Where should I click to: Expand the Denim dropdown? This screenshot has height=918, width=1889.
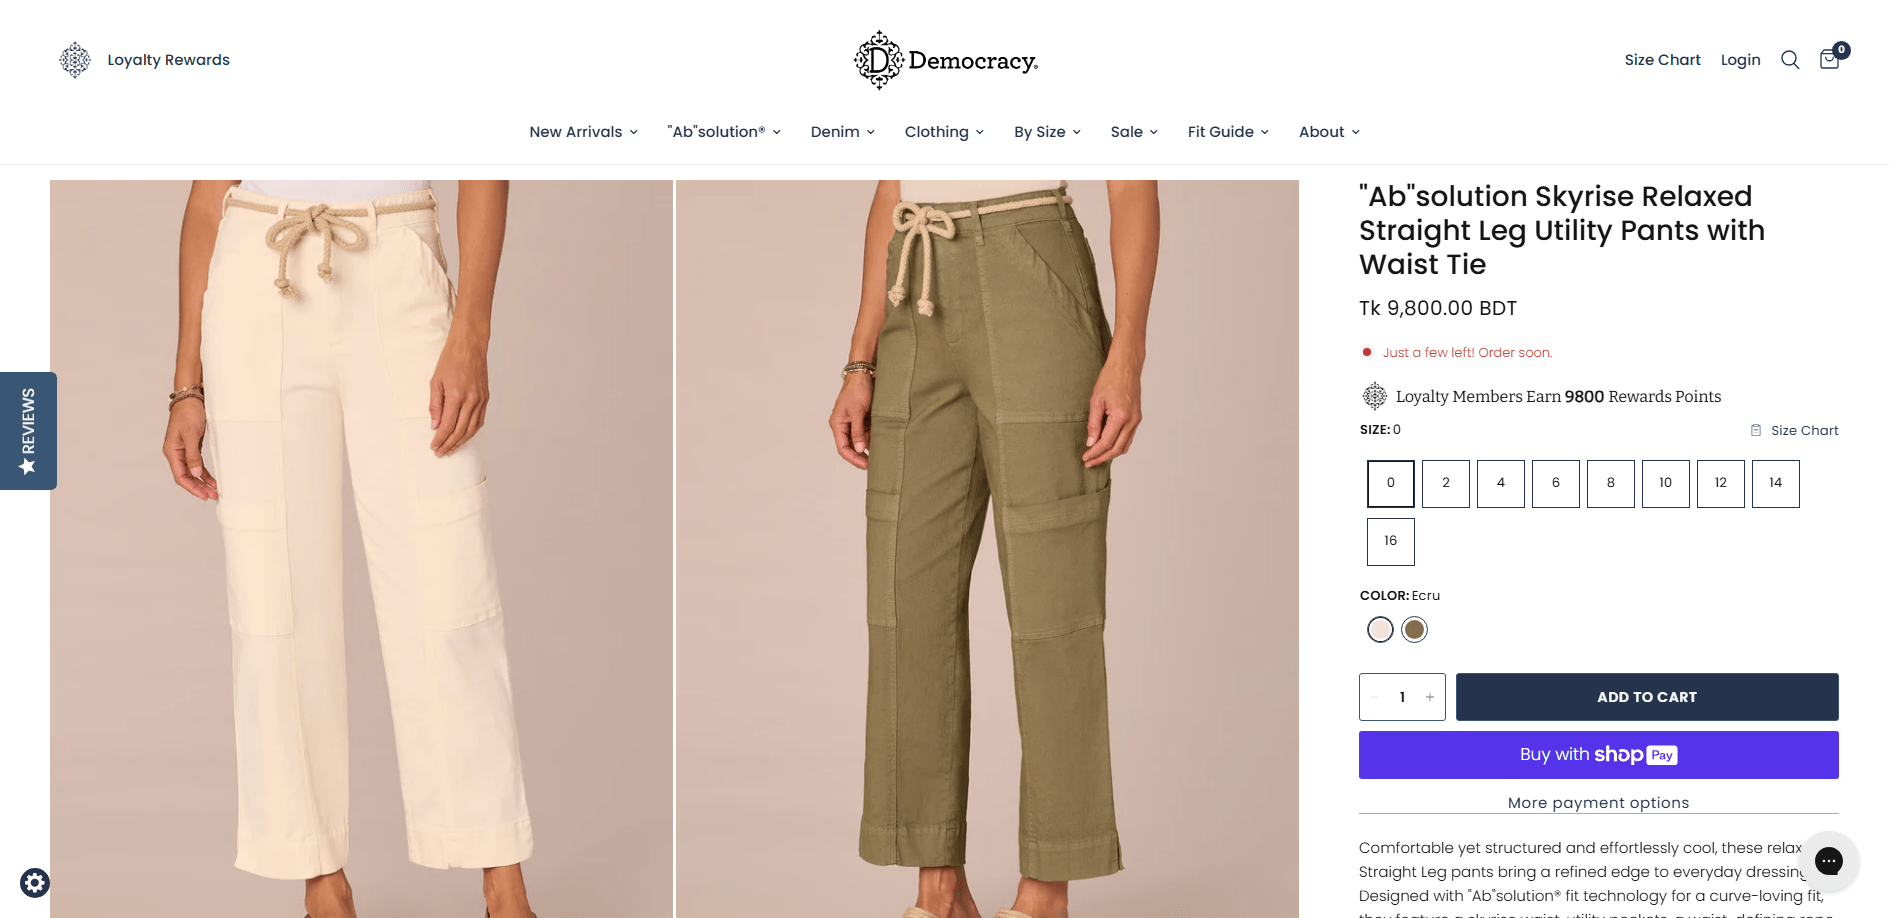842,132
